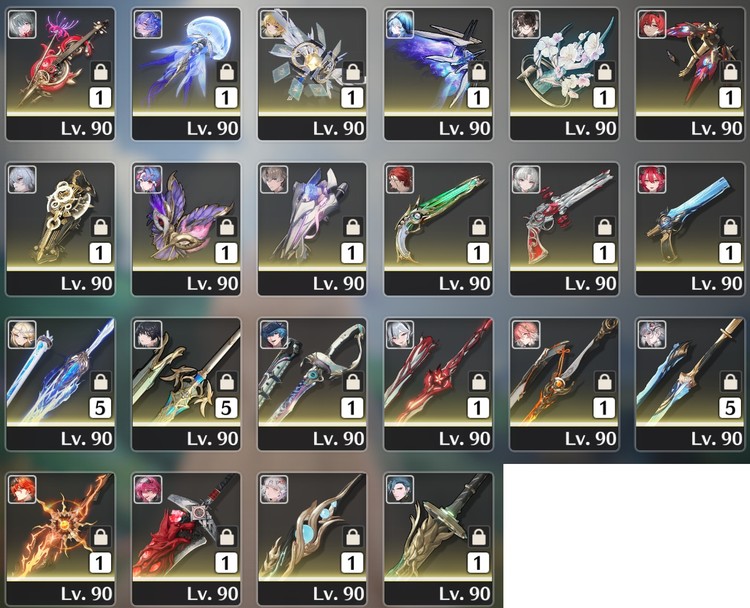
Task: Select the blue-barreled pistol weapon
Action: tap(690, 229)
